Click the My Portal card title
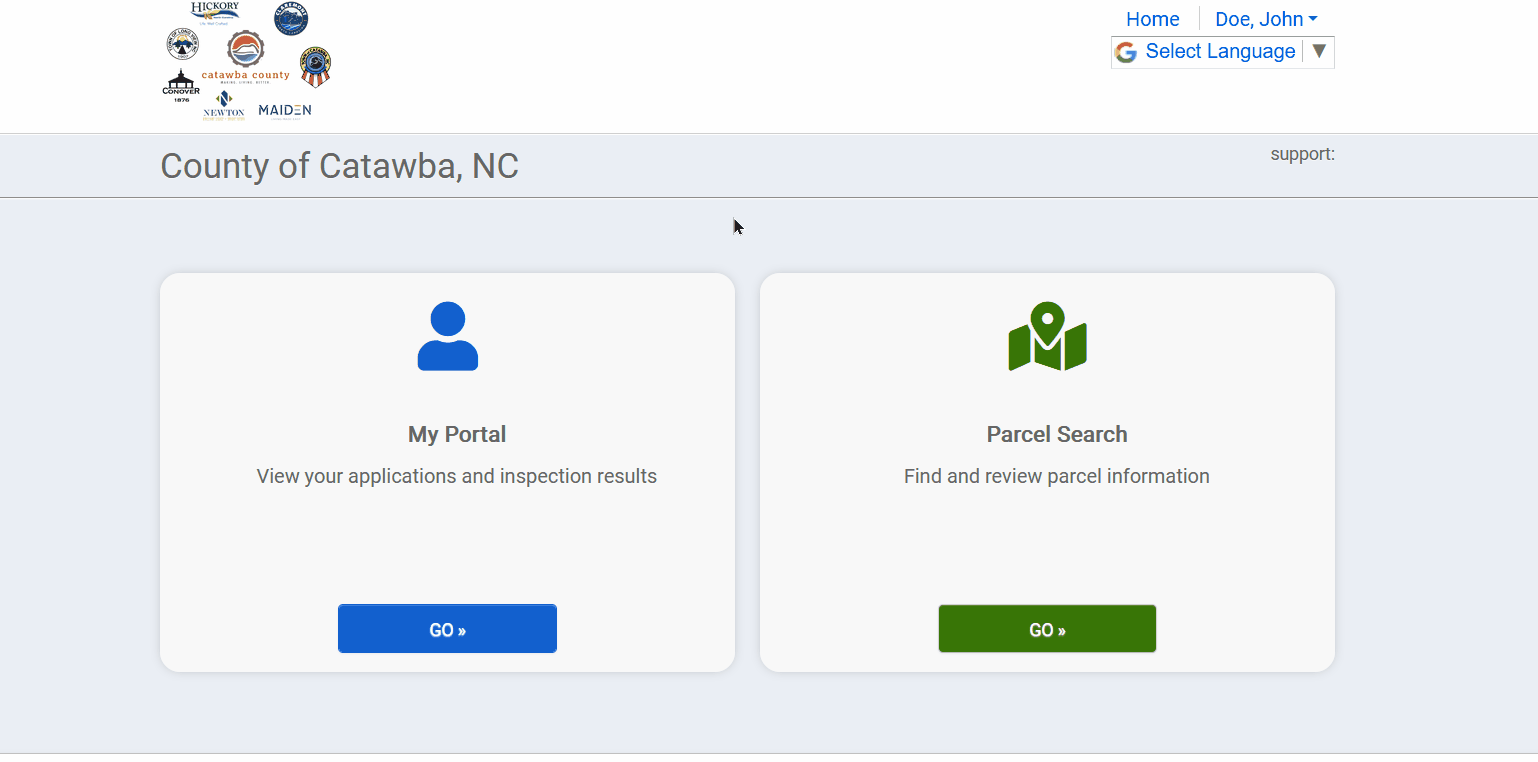Viewport: 1538px width, 762px height. click(x=457, y=434)
